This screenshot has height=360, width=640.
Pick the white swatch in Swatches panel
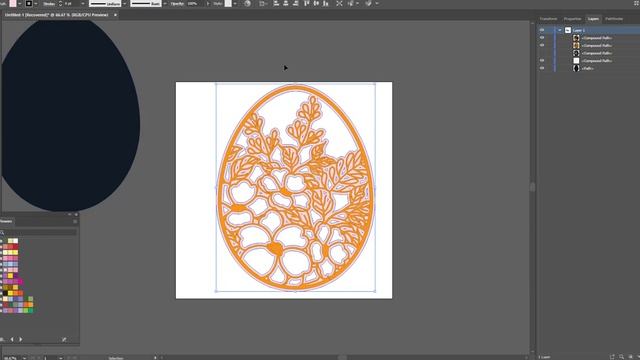coord(15,241)
